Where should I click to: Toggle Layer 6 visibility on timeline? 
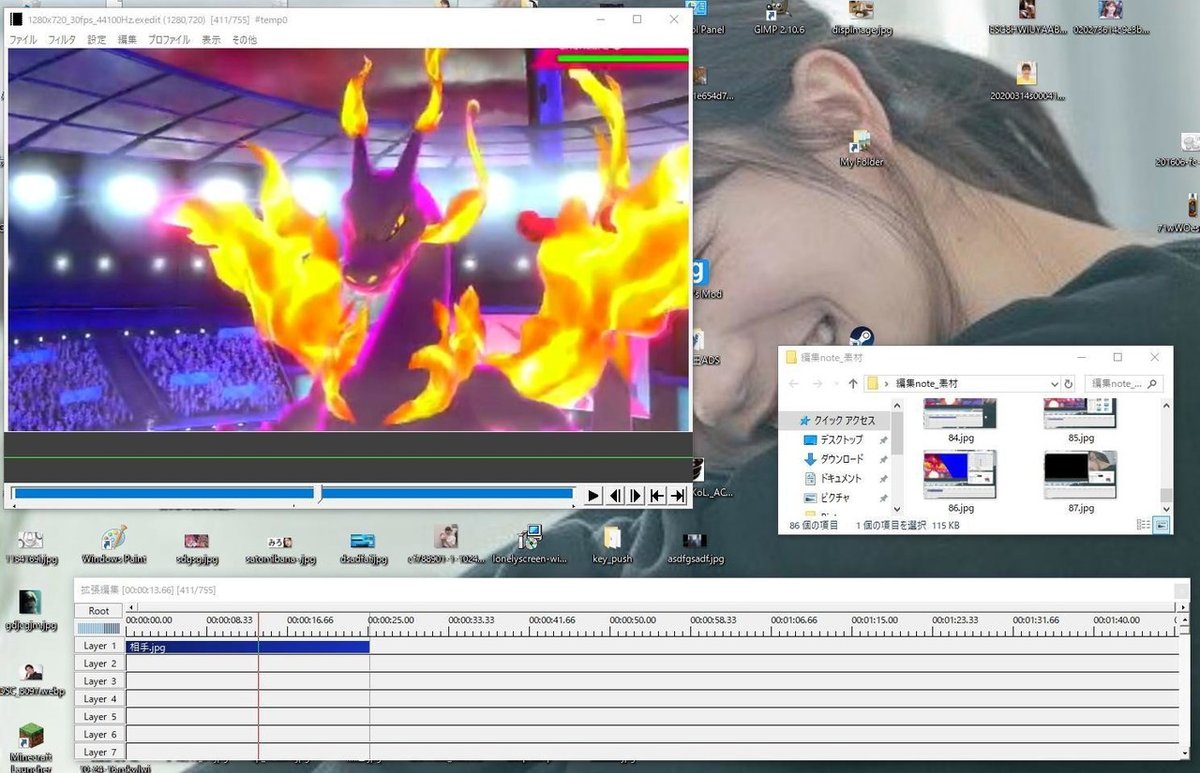(x=100, y=734)
